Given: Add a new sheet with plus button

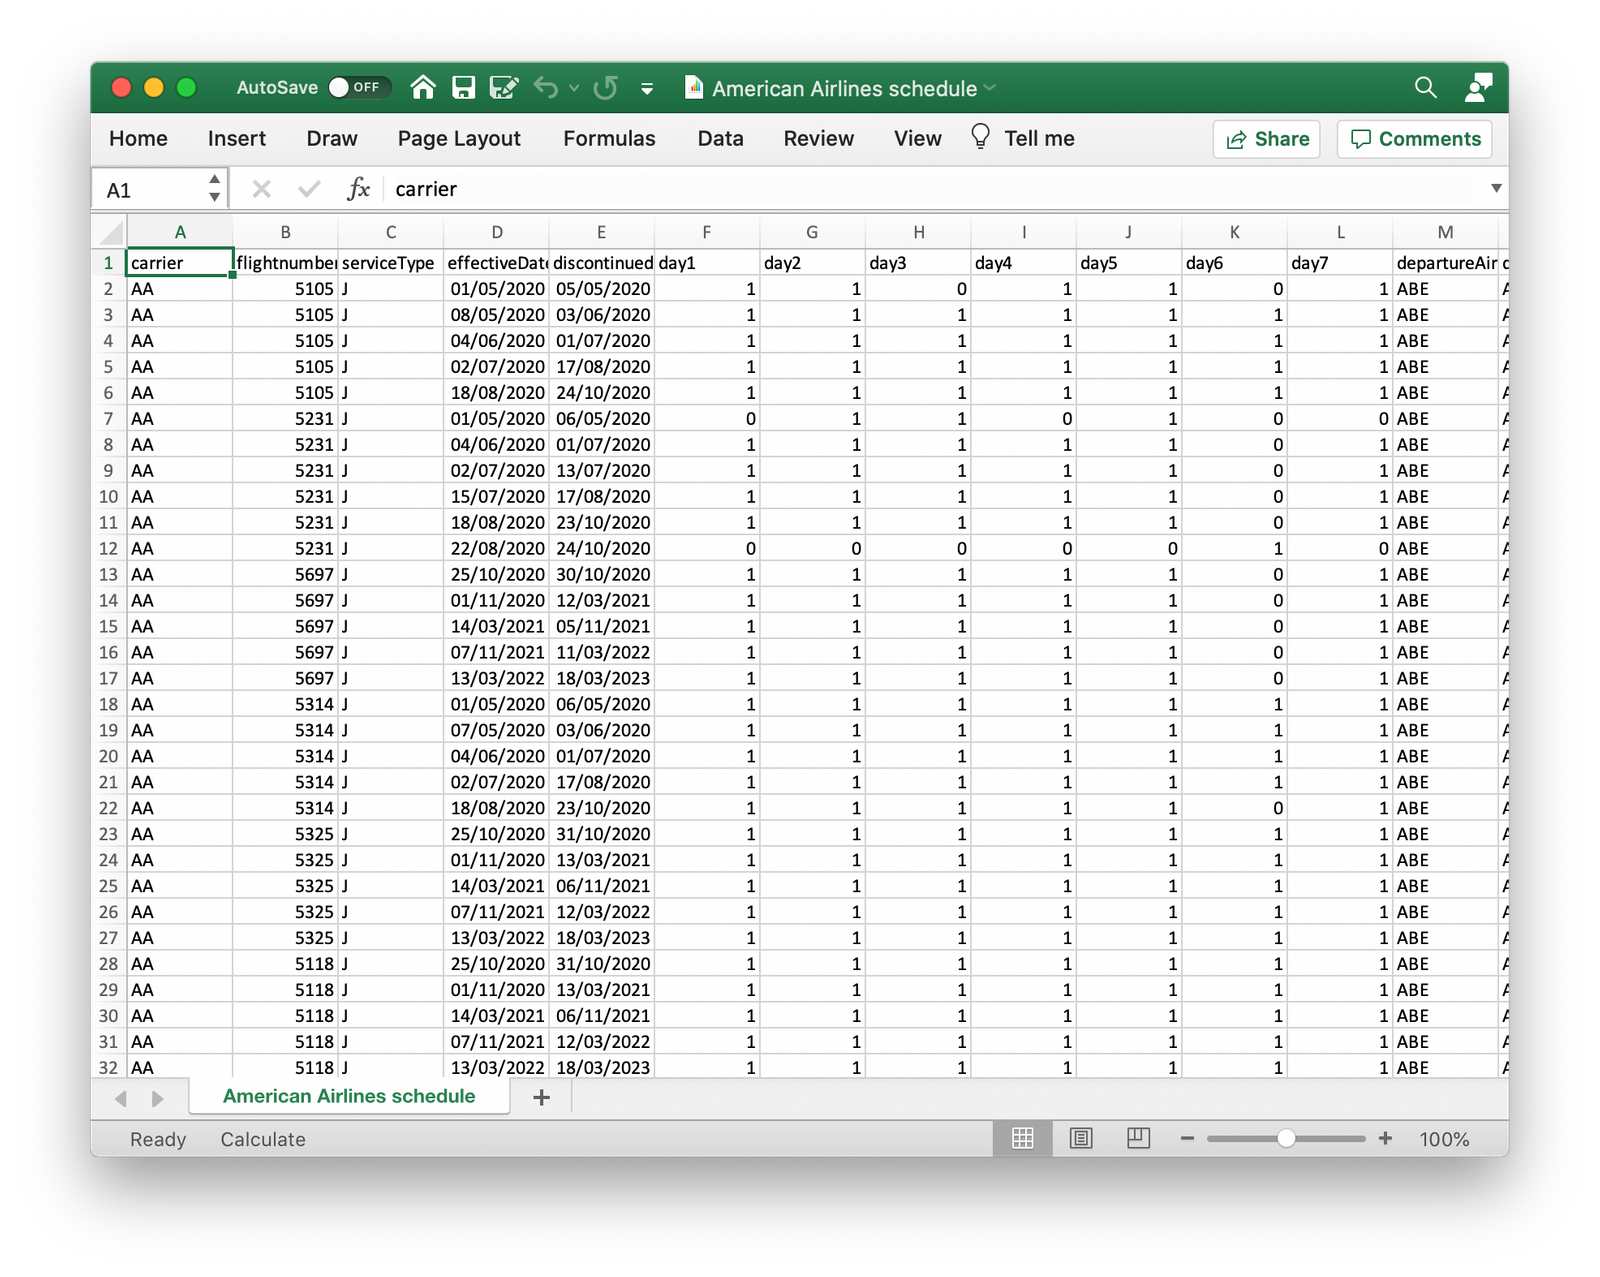Looking at the screenshot, I should (541, 1097).
